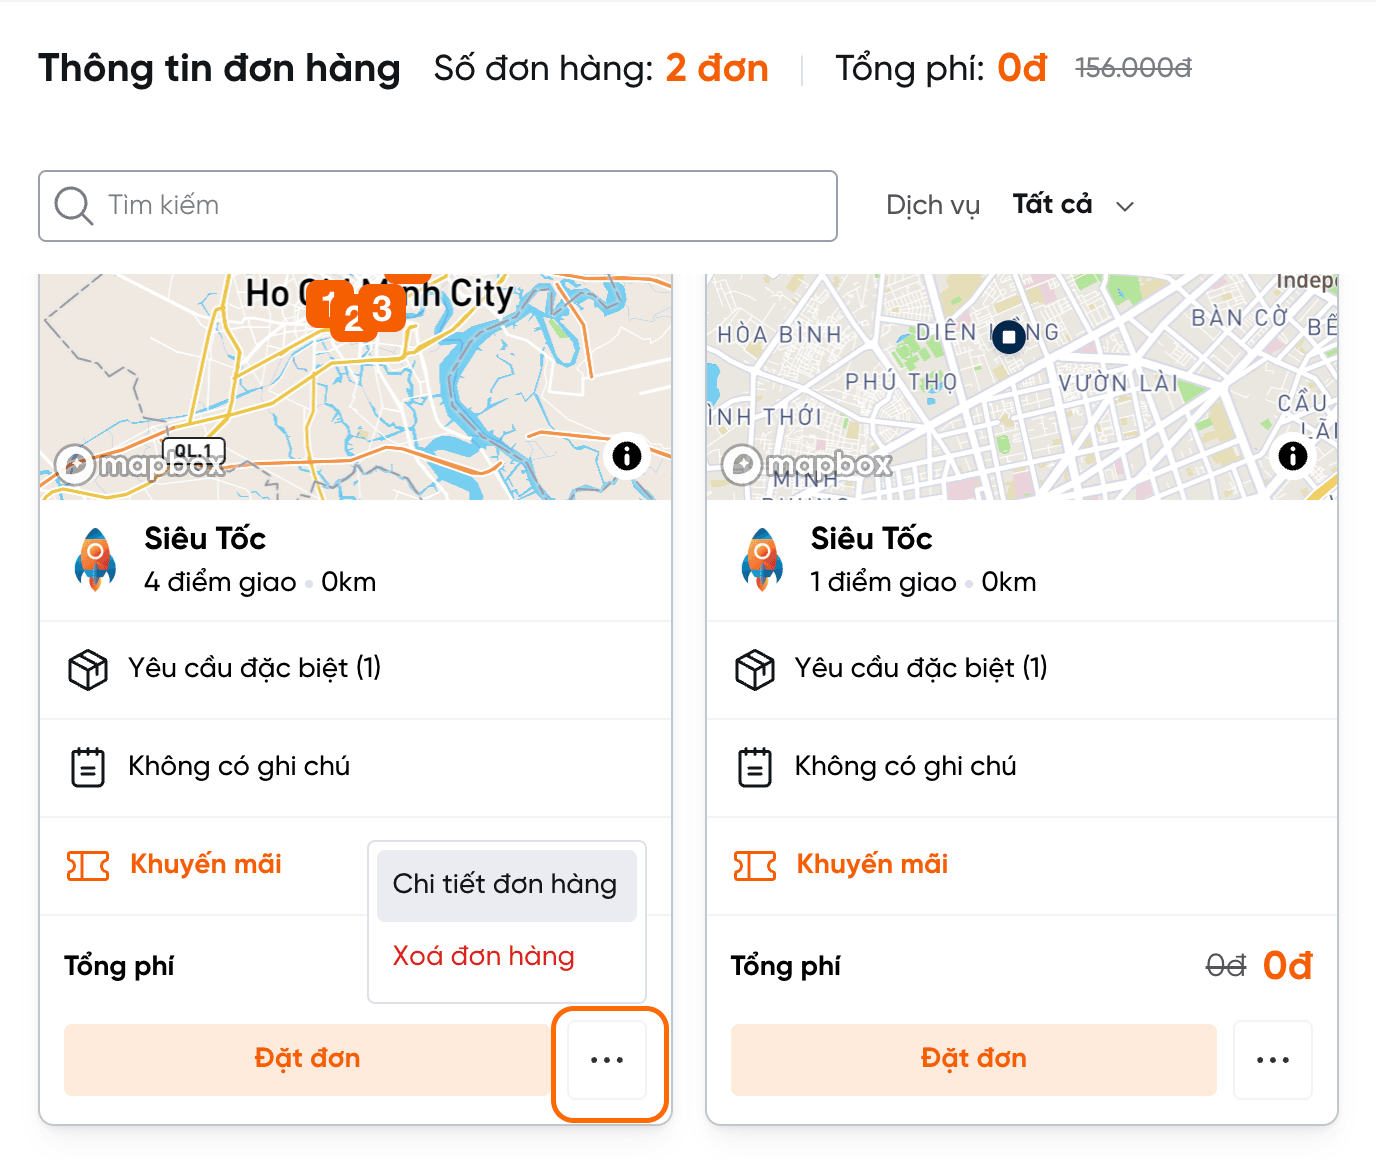Select "Chi tiết đơn hàng" menu item

coord(505,885)
